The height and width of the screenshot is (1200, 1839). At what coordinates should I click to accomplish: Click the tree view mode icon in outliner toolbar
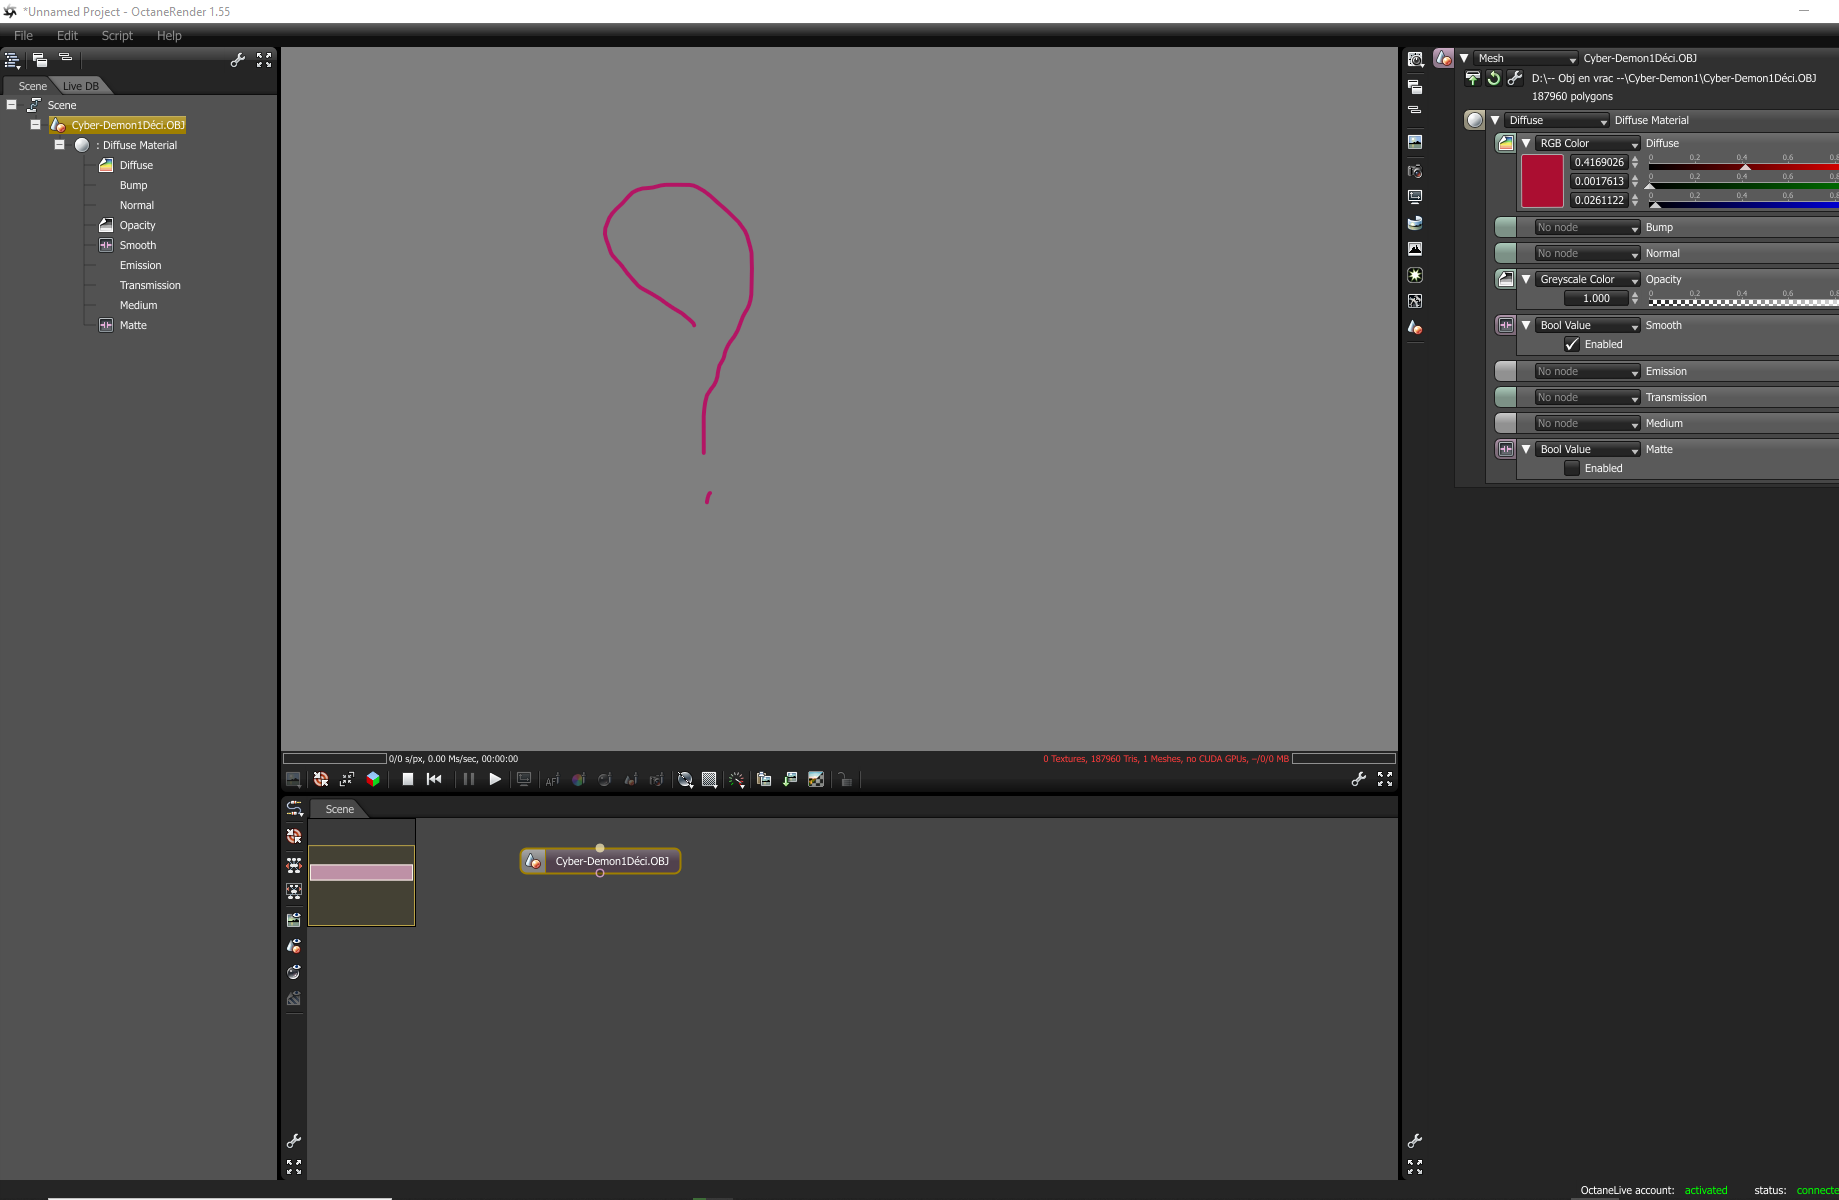click(12, 60)
